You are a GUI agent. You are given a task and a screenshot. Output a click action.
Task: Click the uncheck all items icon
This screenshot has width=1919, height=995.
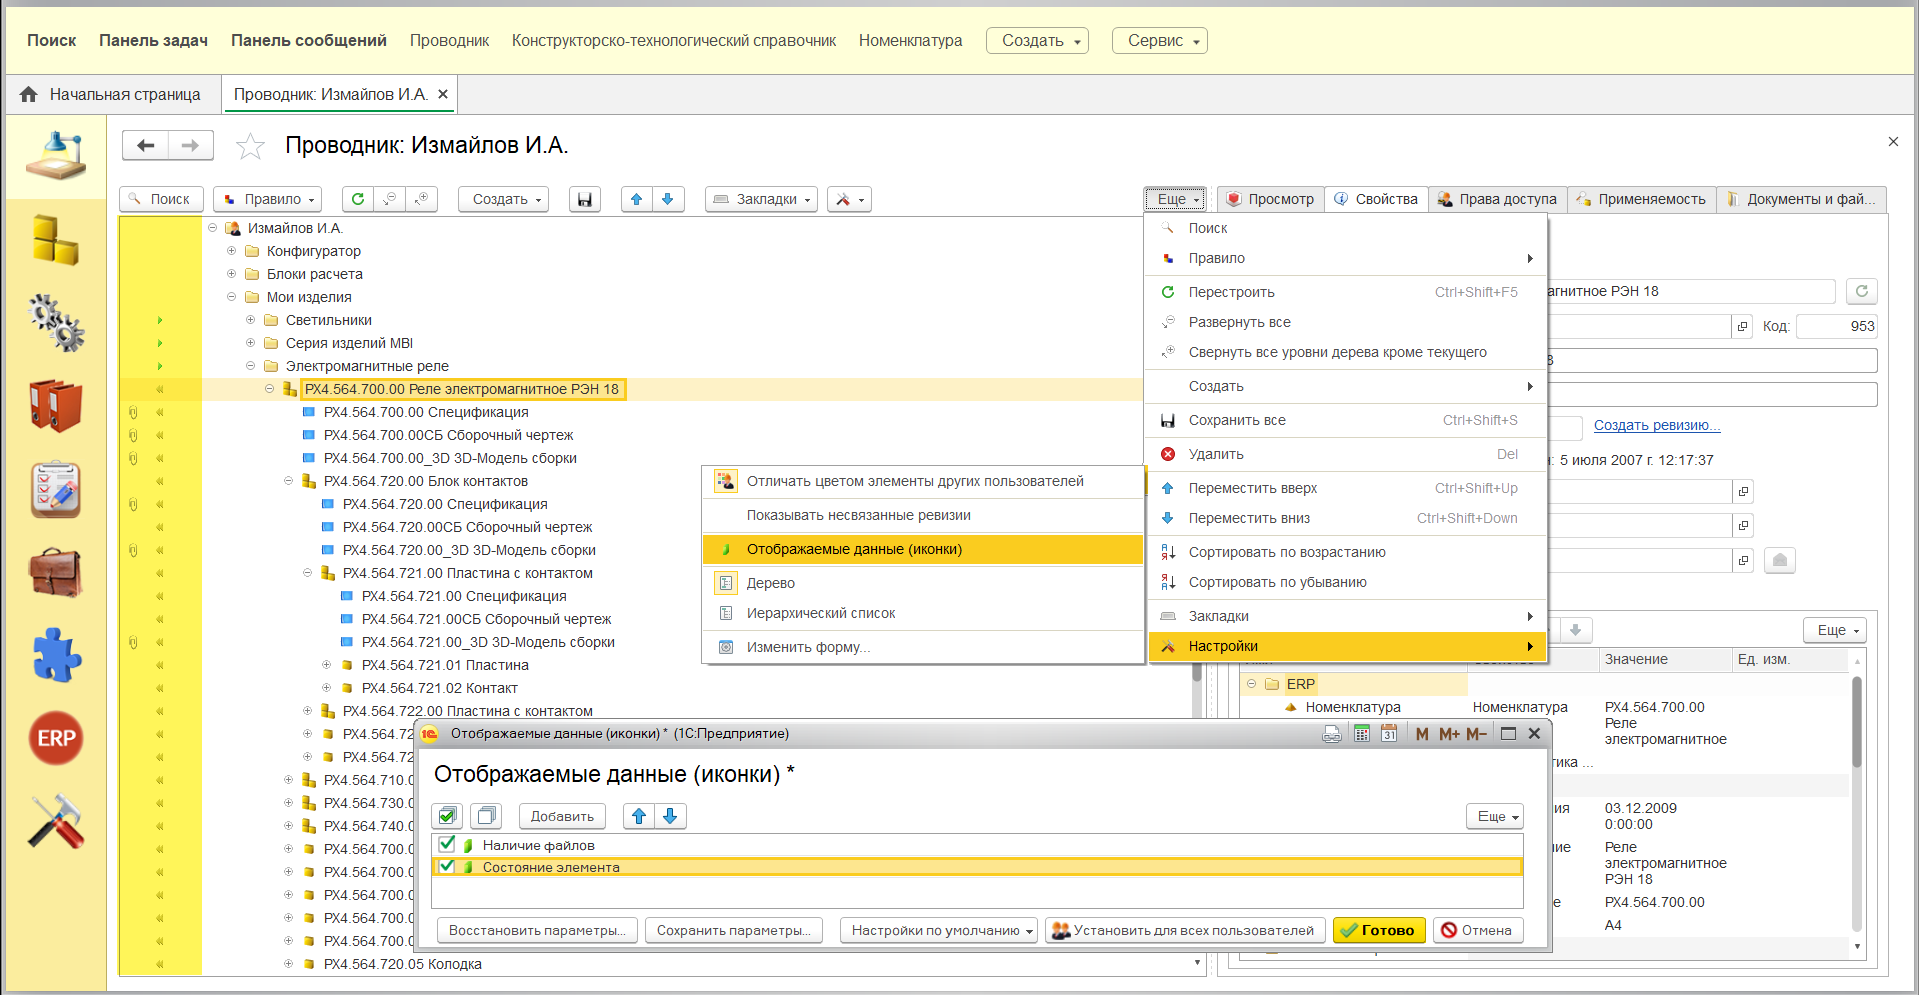coord(486,816)
